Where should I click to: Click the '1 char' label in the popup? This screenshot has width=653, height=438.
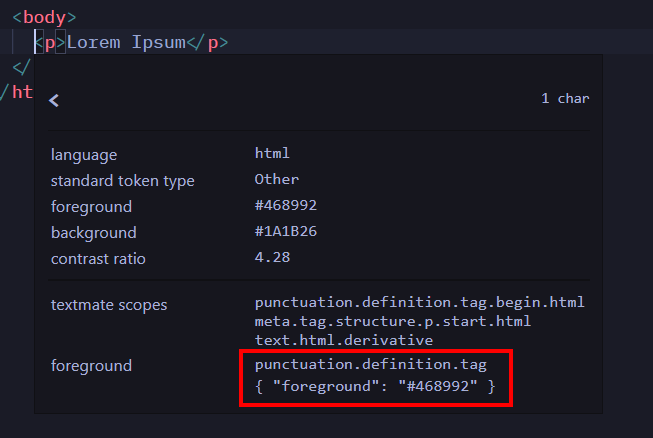click(565, 98)
